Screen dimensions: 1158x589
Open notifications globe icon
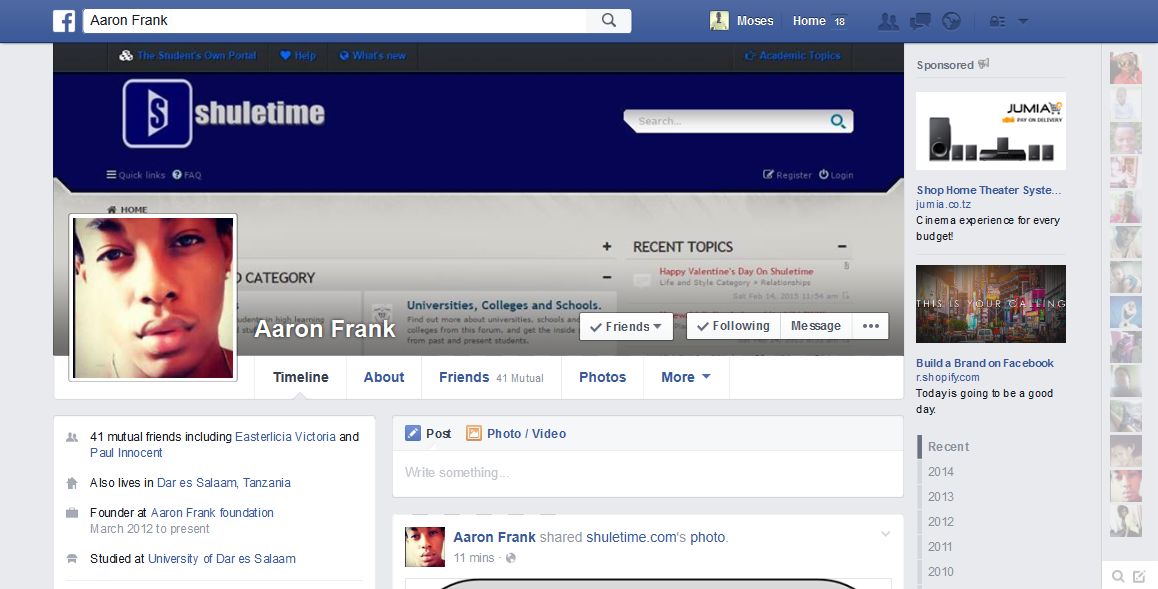click(x=951, y=21)
